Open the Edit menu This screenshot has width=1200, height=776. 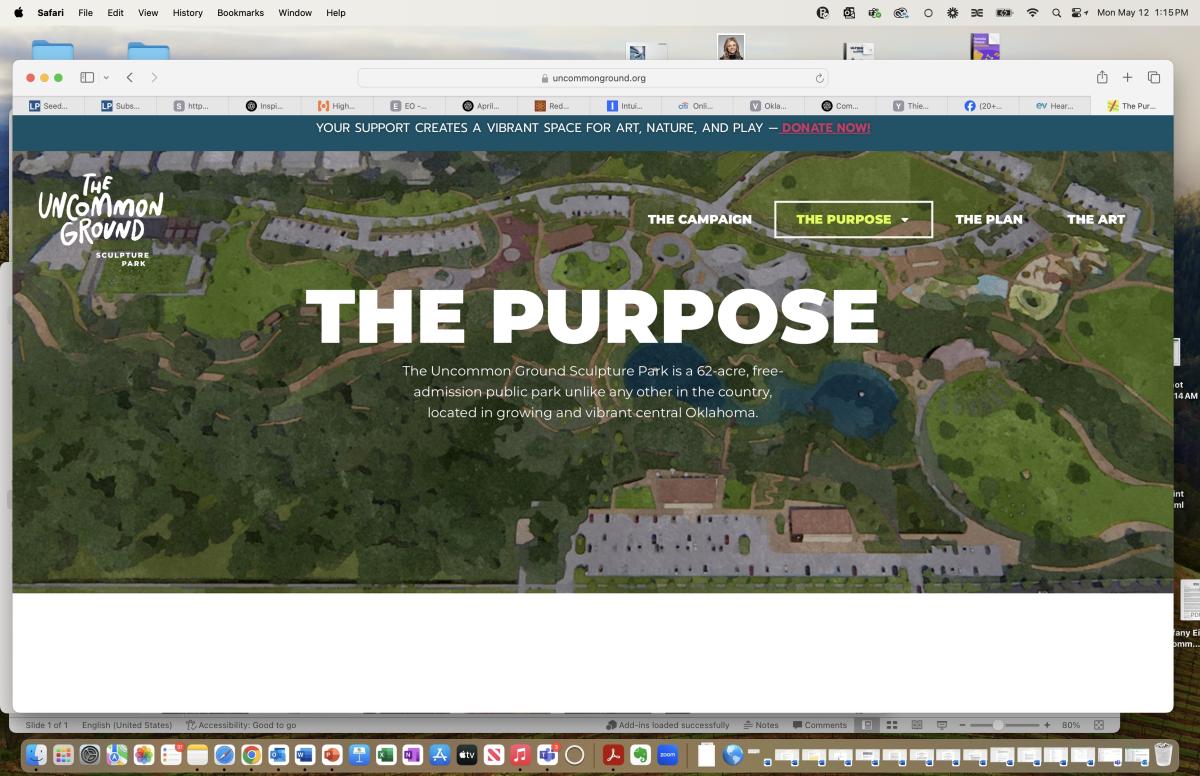116,13
